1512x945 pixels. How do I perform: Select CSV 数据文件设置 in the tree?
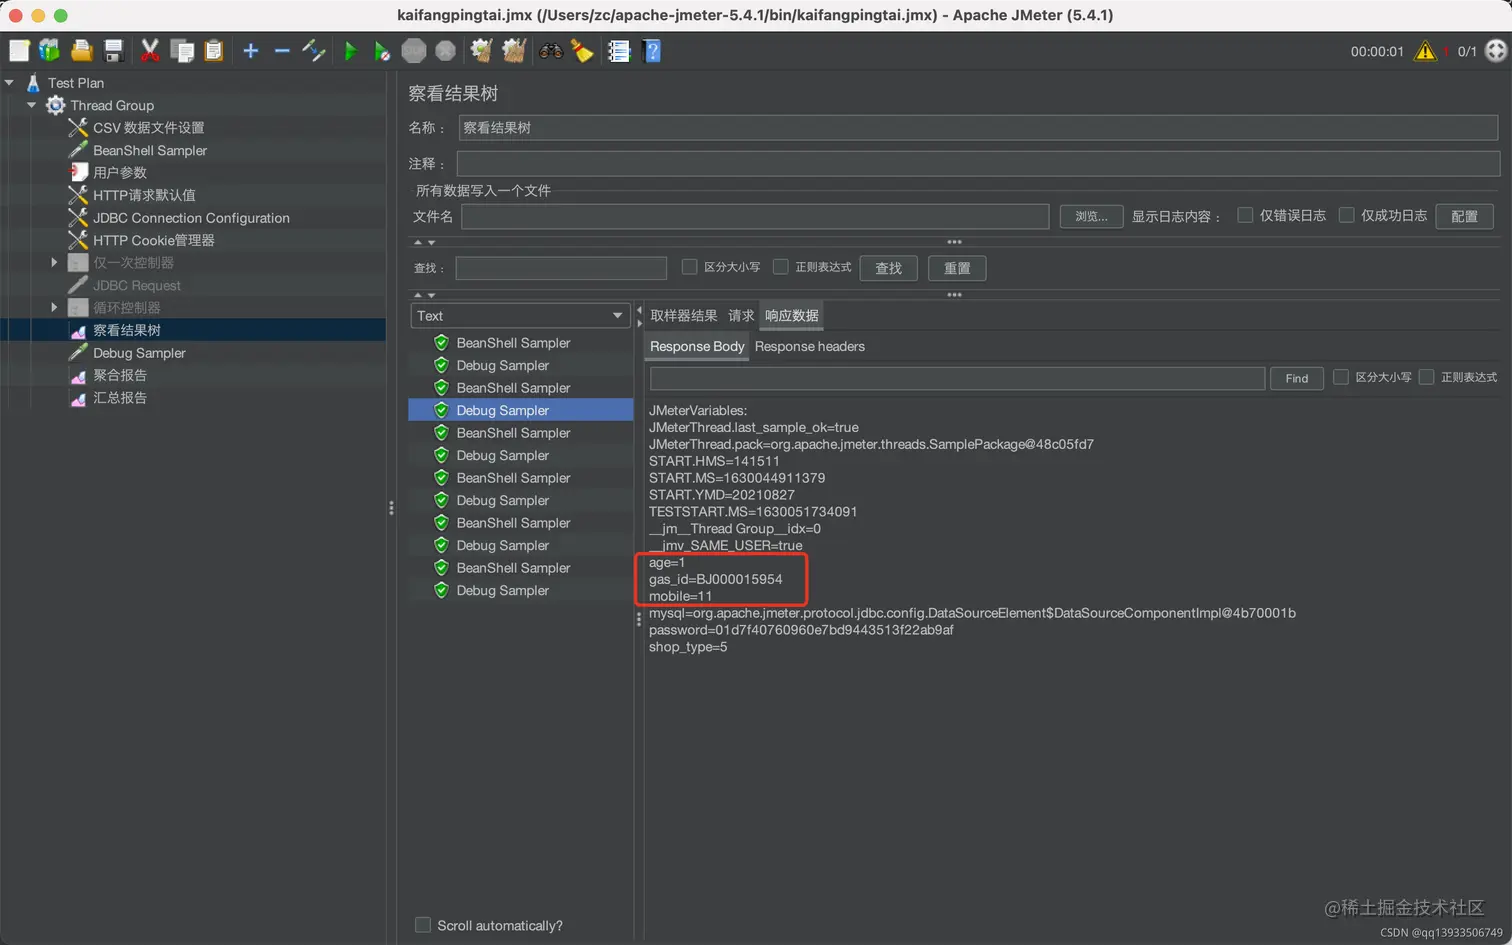pyautogui.click(x=148, y=128)
